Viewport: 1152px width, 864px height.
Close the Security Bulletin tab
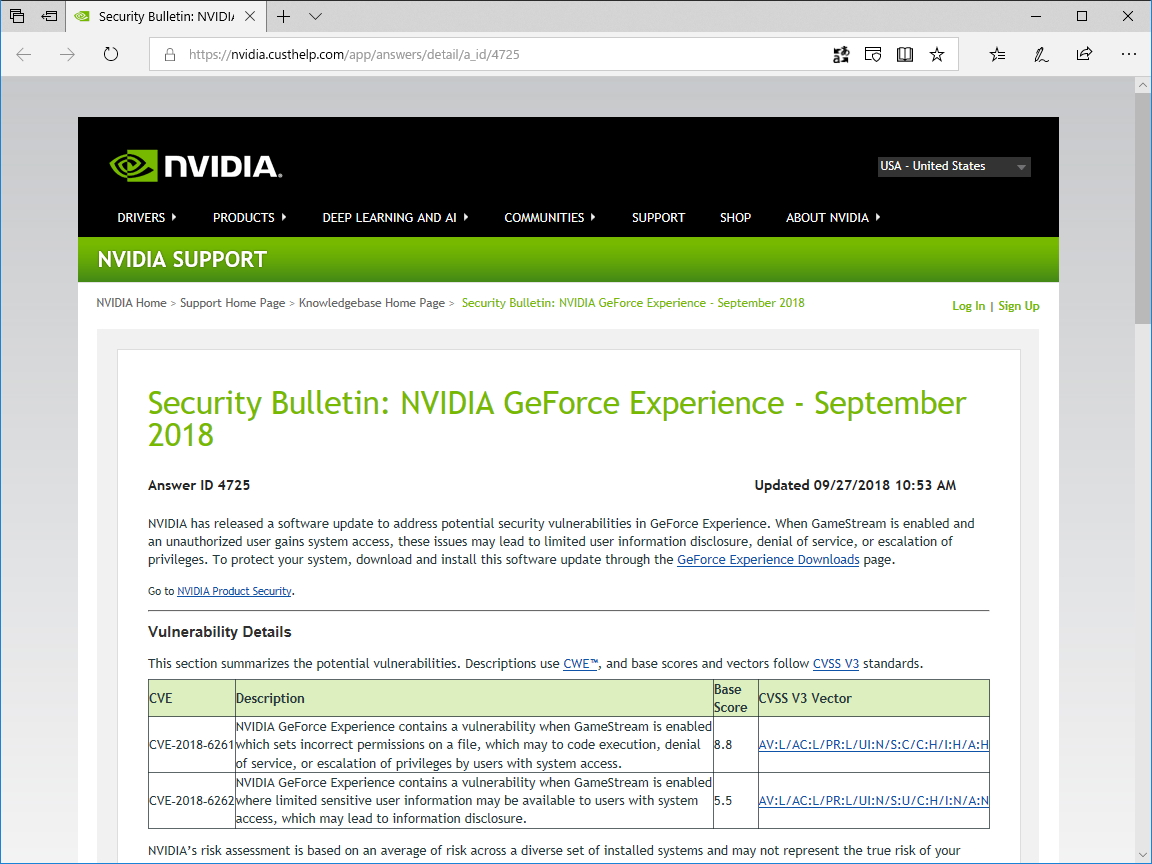coord(250,16)
